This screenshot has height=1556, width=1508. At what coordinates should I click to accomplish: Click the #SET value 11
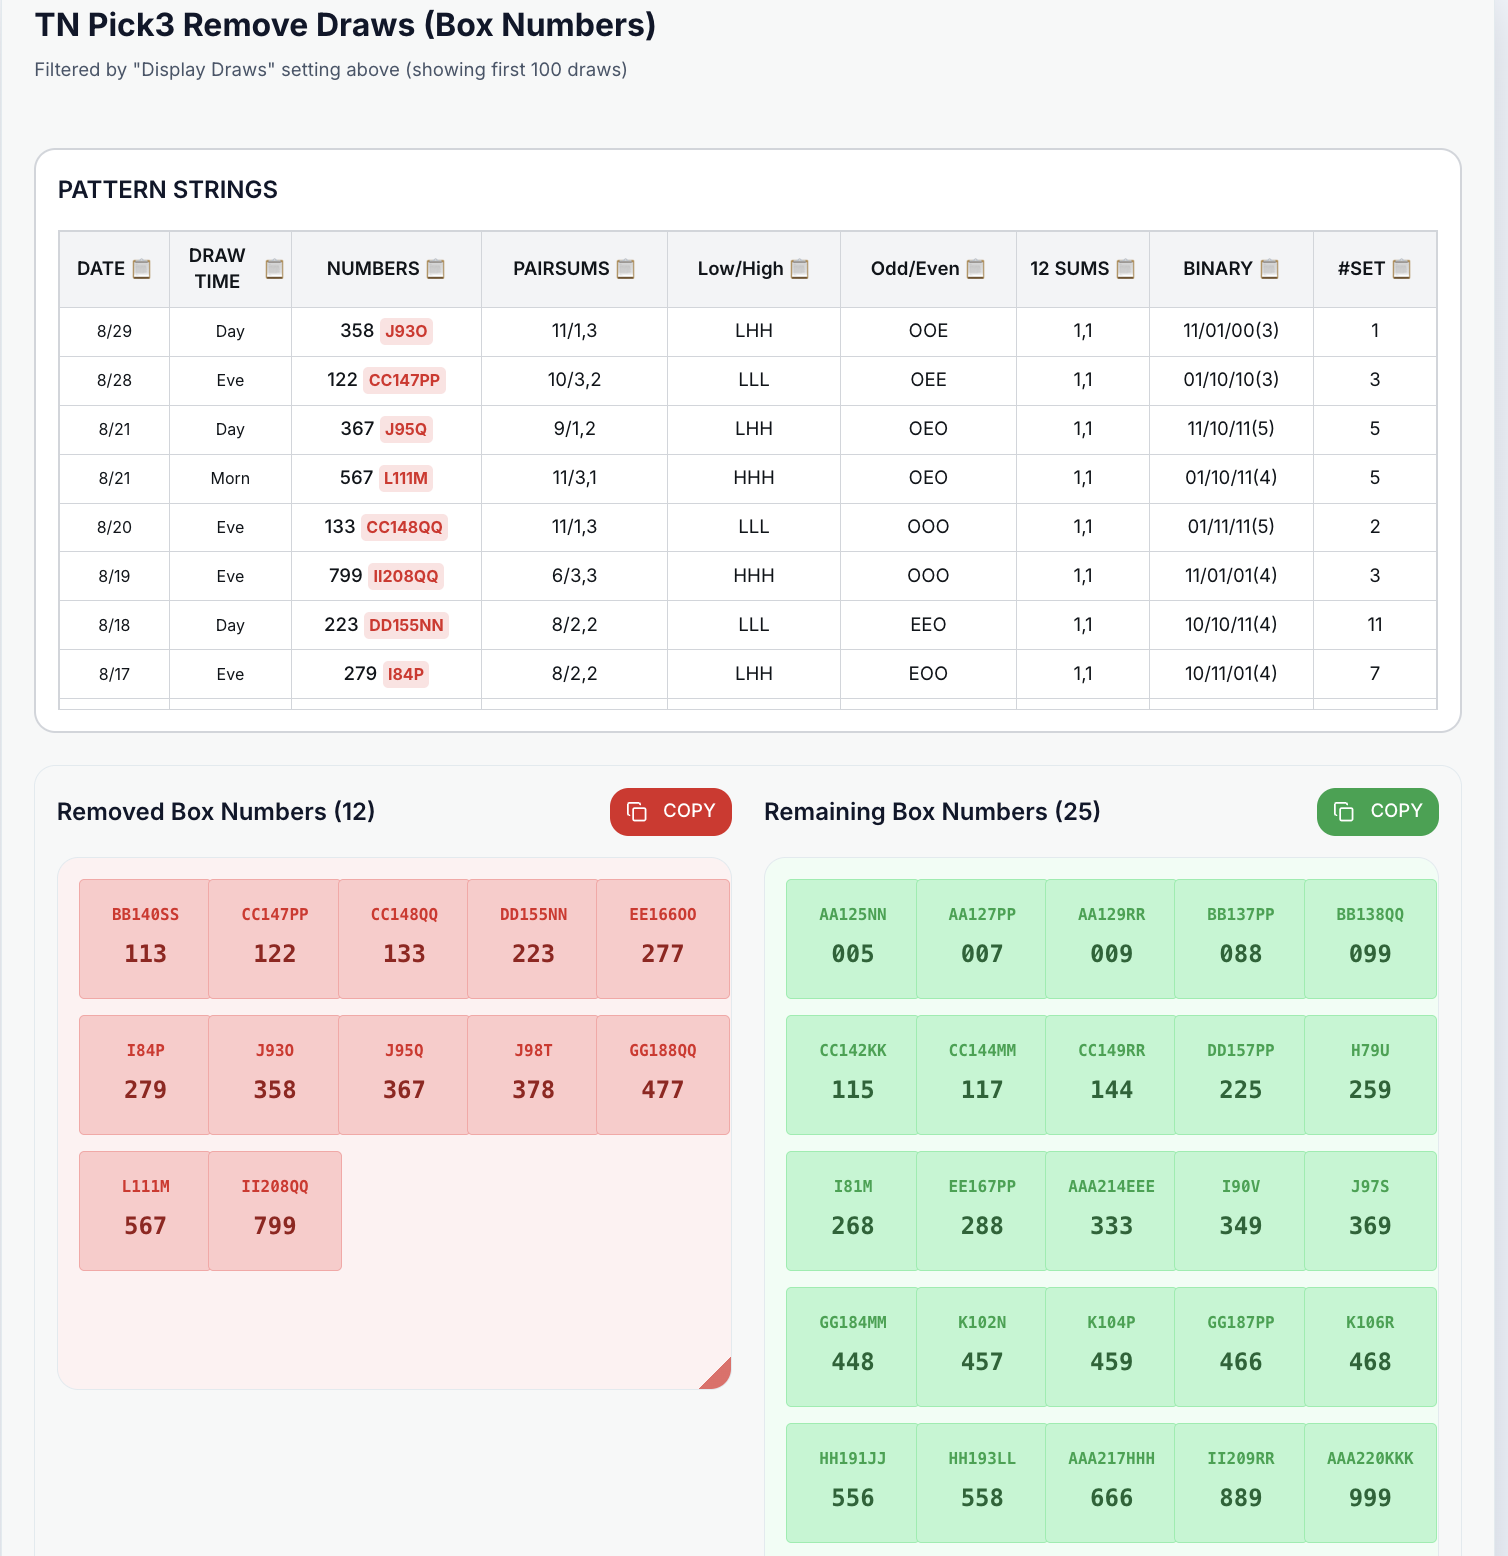[1375, 625]
